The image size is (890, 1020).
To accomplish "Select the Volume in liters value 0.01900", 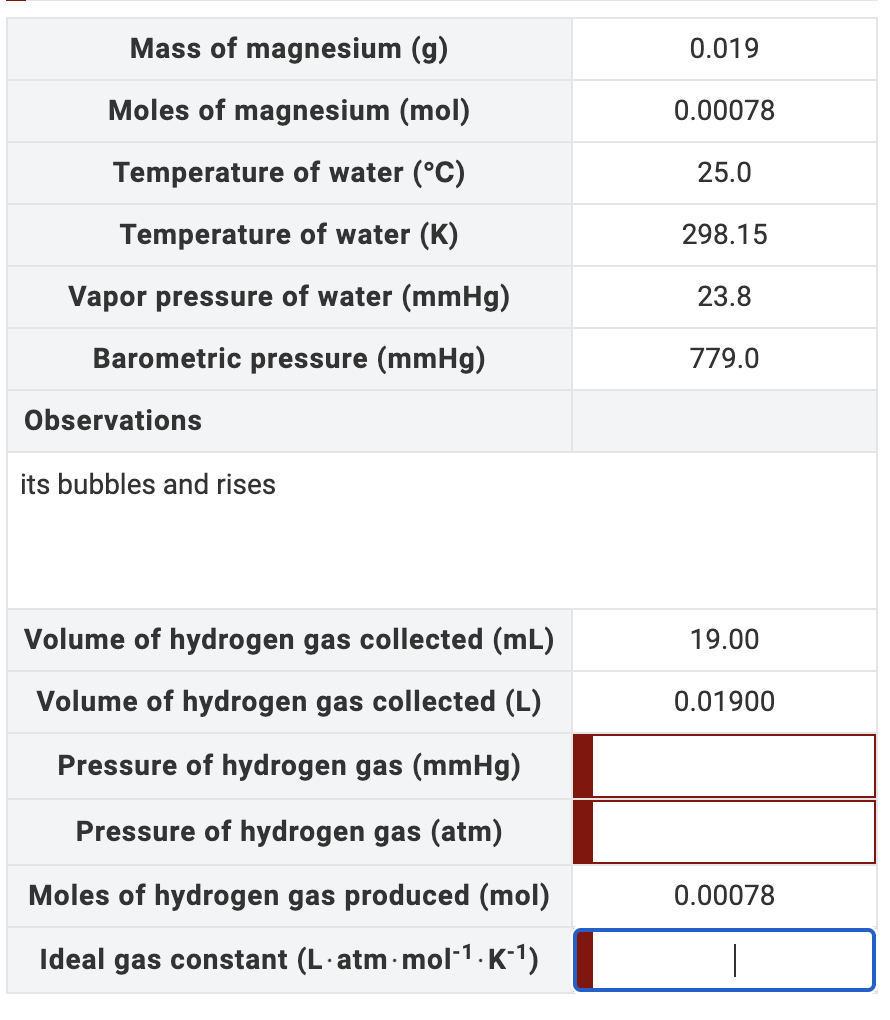I will click(x=723, y=701).
